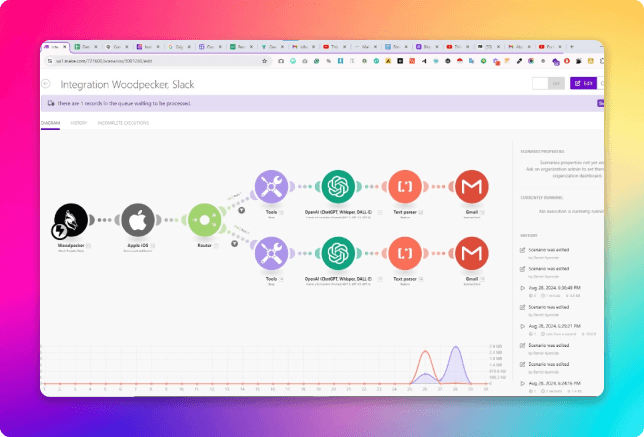The width and height of the screenshot is (644, 437).
Task: Click the filter icon on the lower router path
Action: point(235,244)
